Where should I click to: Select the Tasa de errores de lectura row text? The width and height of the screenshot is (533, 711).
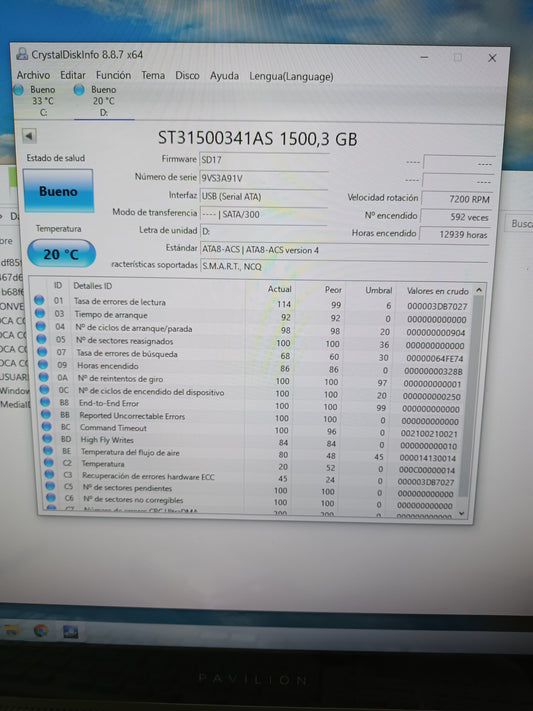[120, 302]
